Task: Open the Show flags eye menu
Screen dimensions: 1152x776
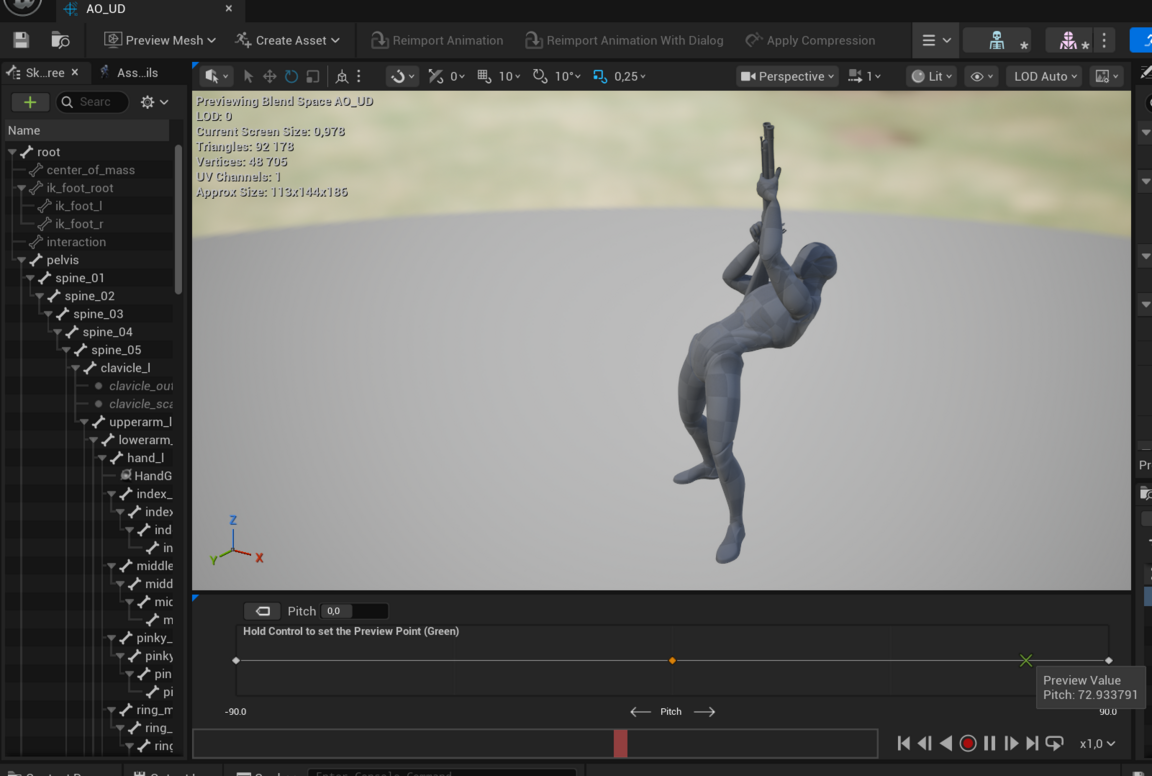Action: coord(982,76)
